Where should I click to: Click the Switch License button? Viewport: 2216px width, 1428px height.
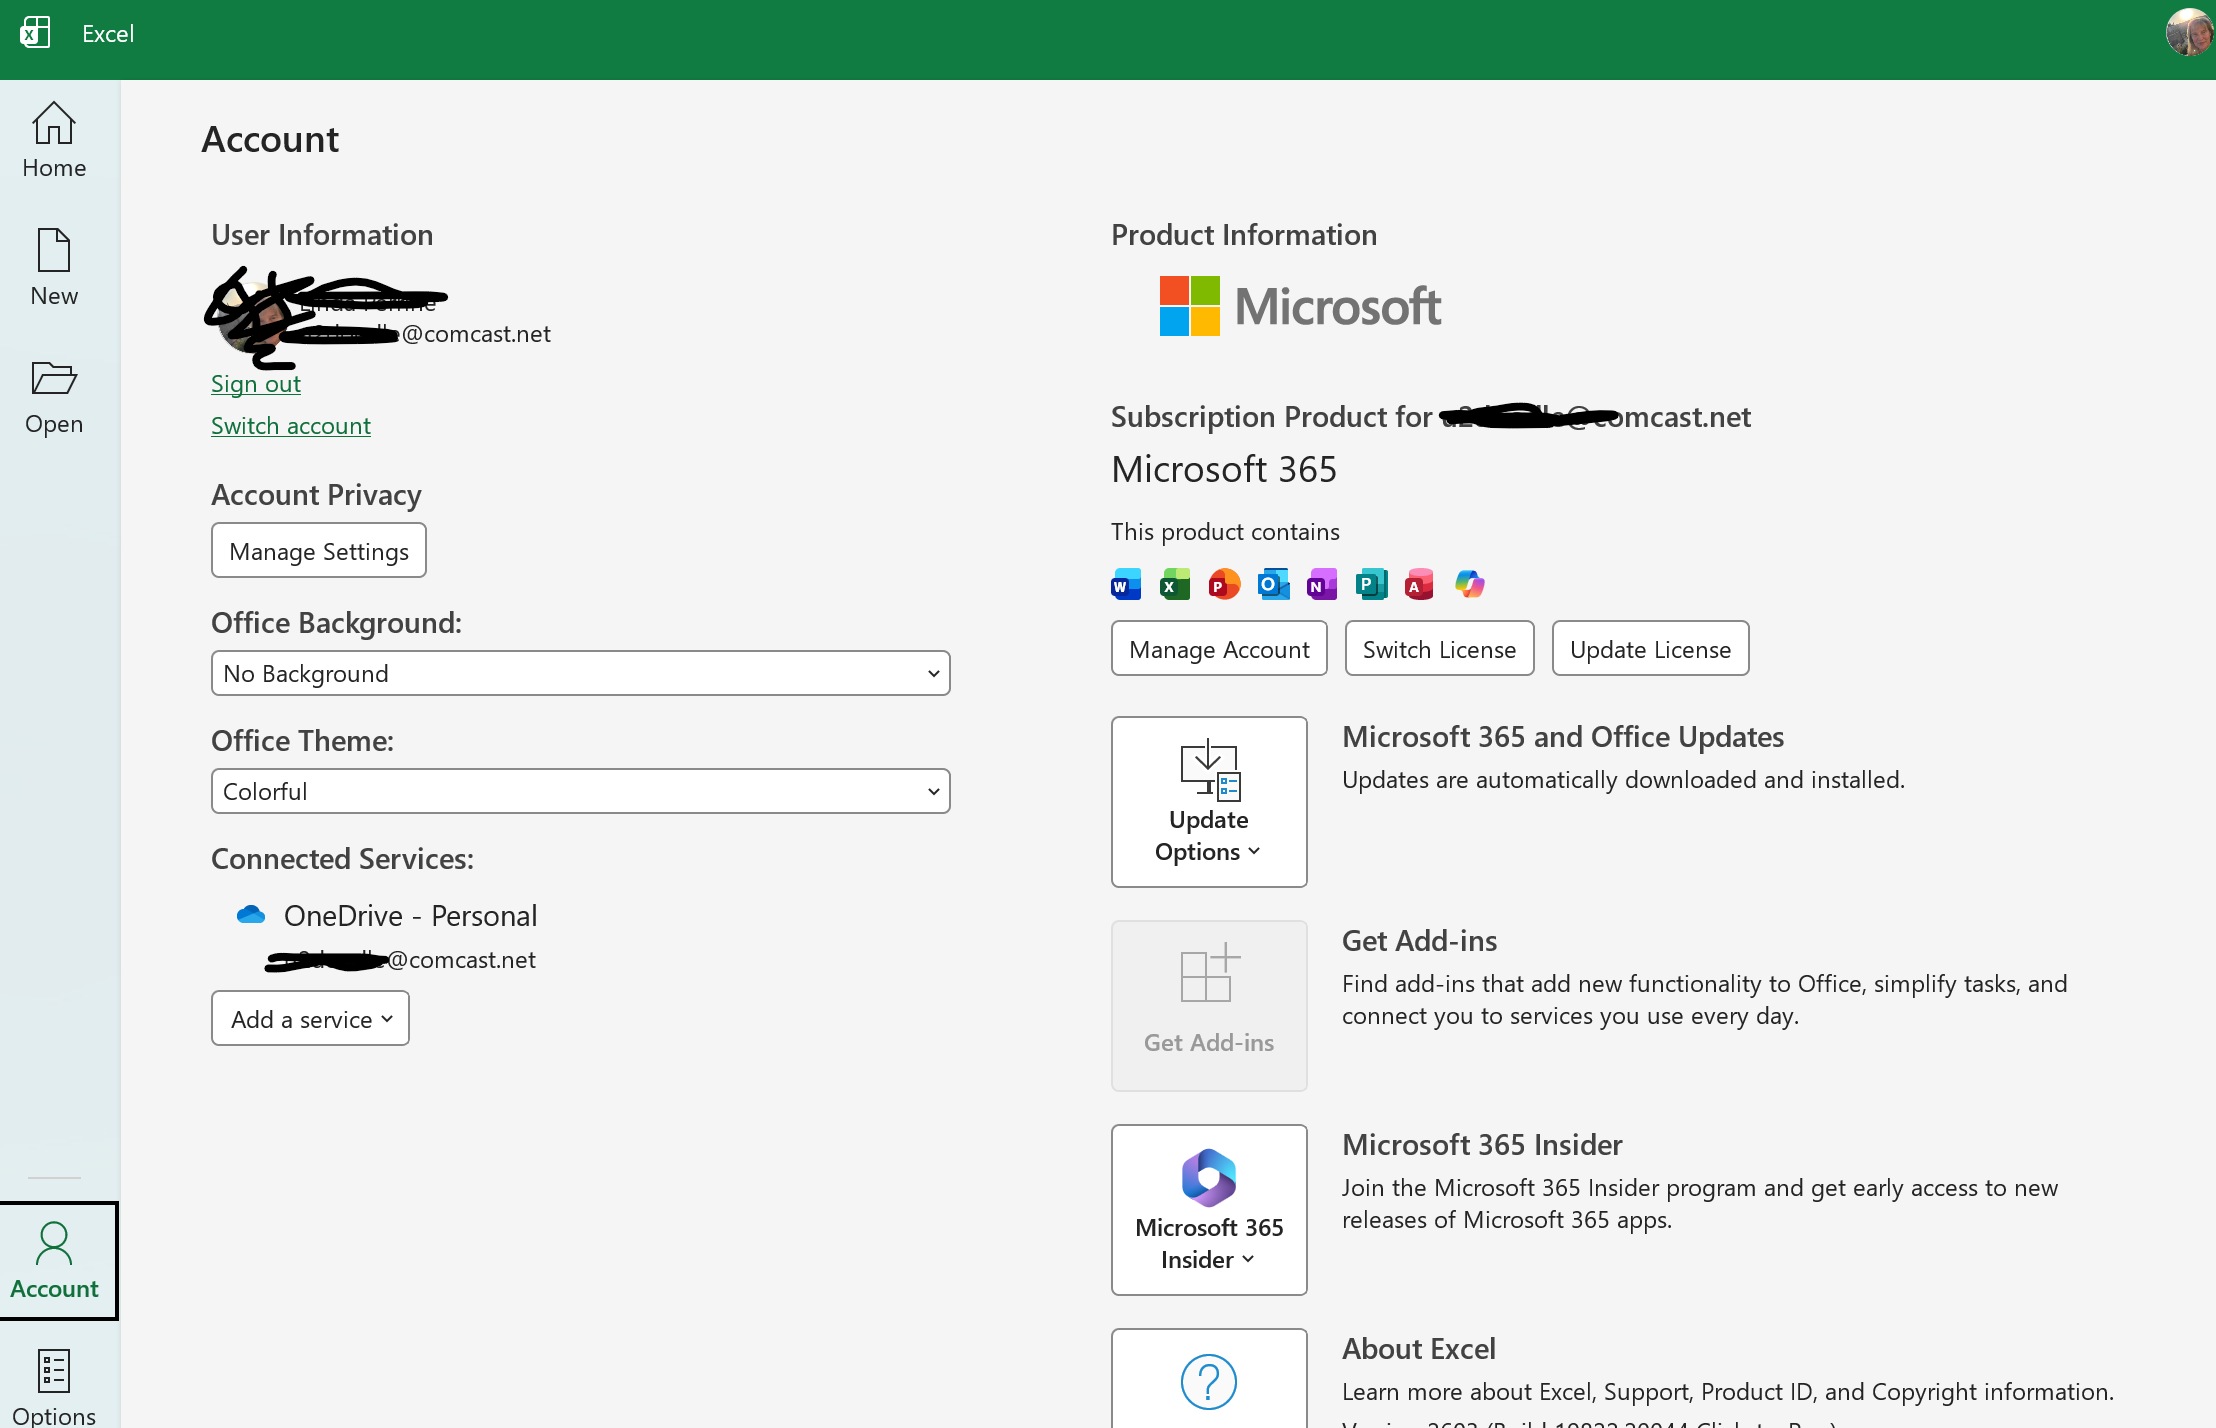(x=1440, y=649)
